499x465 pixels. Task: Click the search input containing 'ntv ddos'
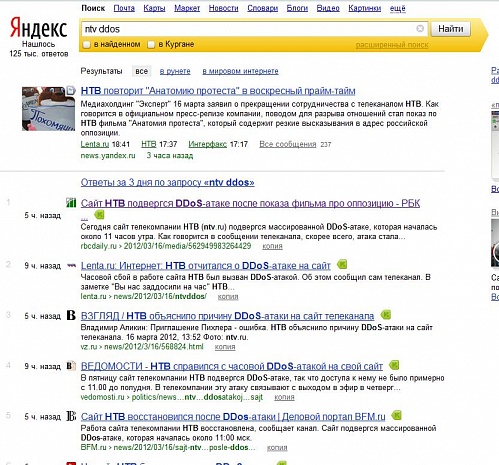248,29
